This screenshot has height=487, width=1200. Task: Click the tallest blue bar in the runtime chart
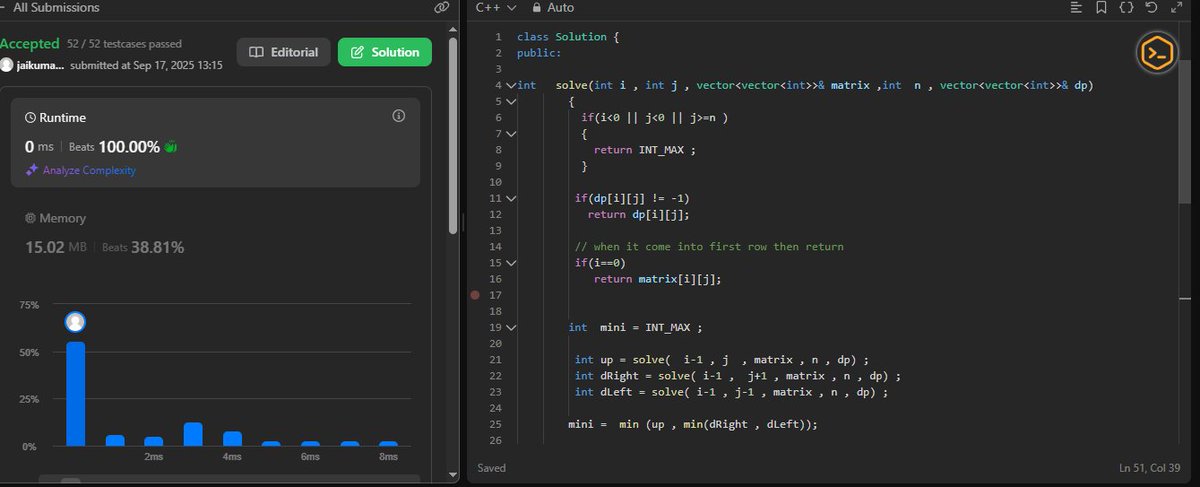point(75,394)
